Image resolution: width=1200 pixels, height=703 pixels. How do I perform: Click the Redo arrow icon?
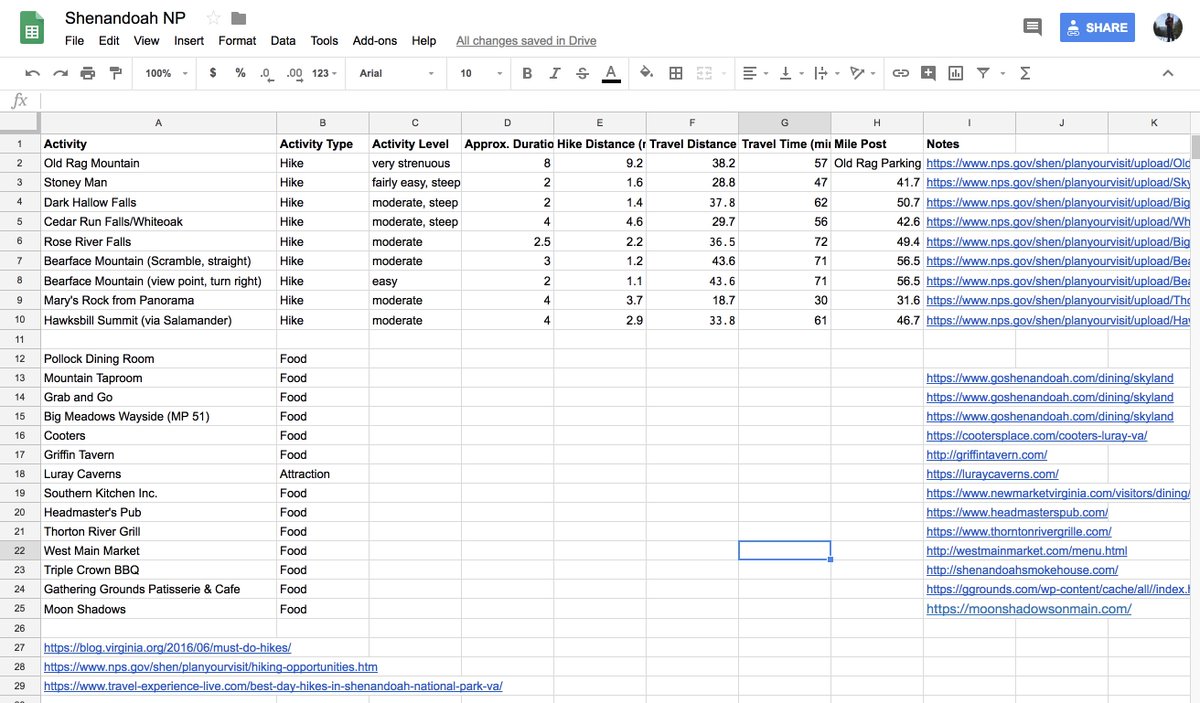(x=61, y=73)
